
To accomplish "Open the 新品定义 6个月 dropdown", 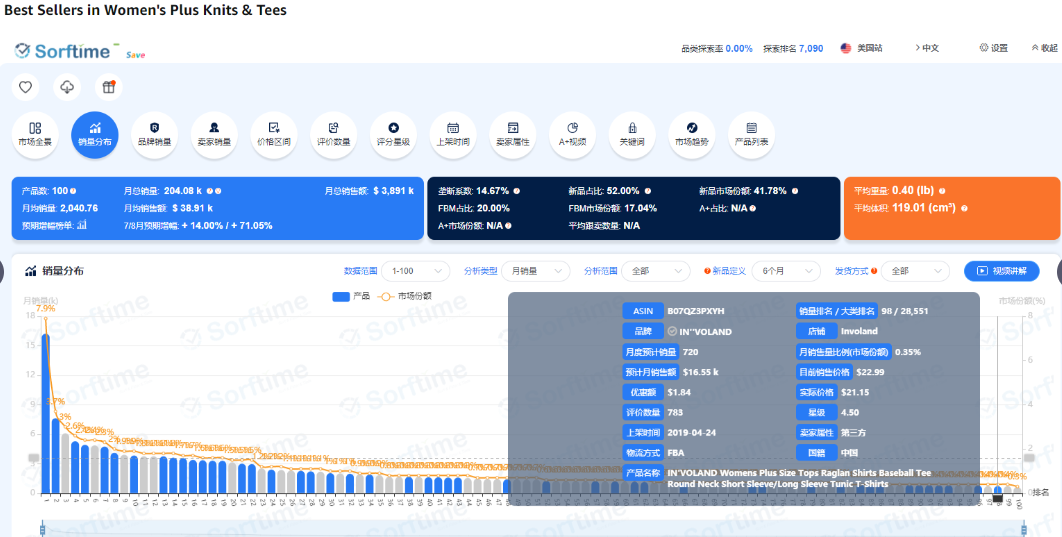I will (x=786, y=271).
